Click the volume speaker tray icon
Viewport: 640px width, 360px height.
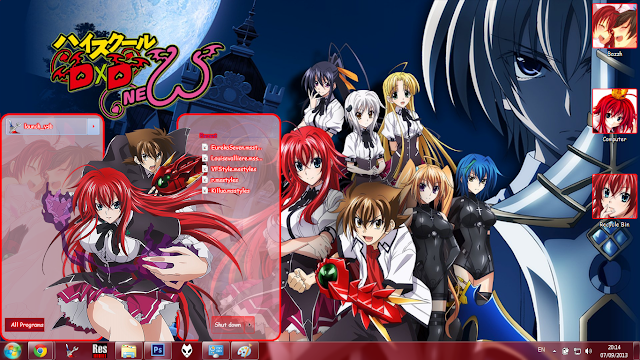[x=589, y=351]
